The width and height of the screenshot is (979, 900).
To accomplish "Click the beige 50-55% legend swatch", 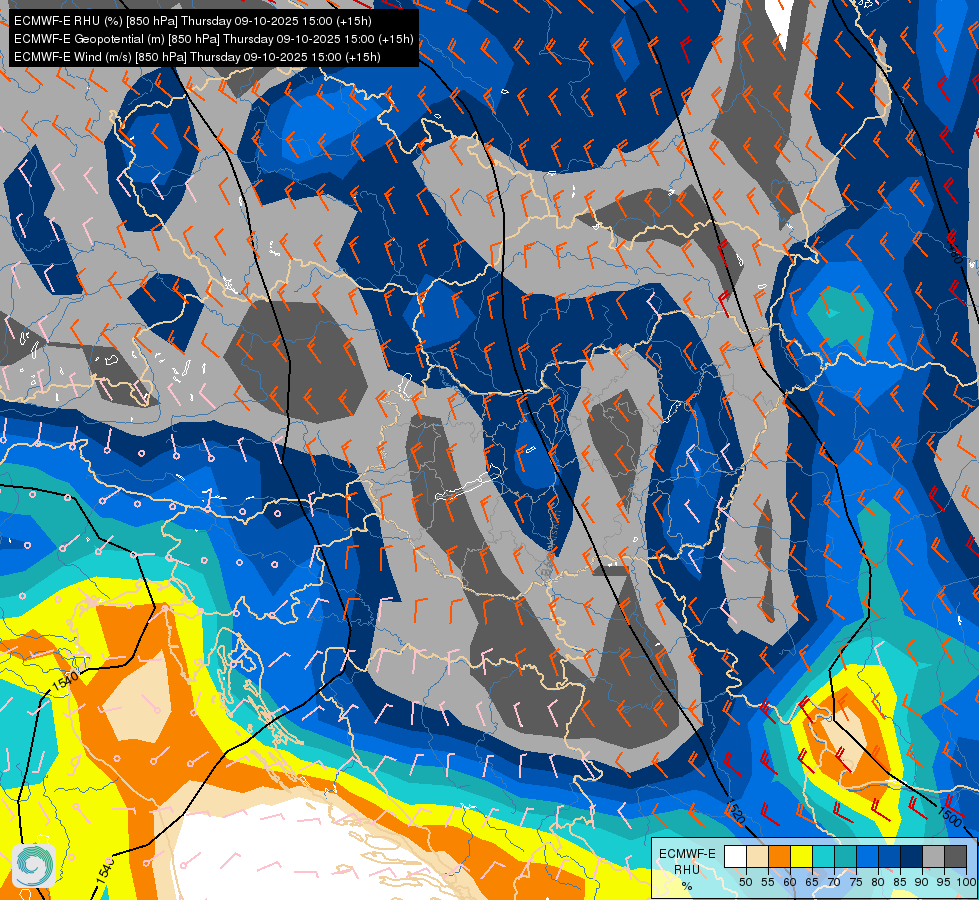I will 757,856.
